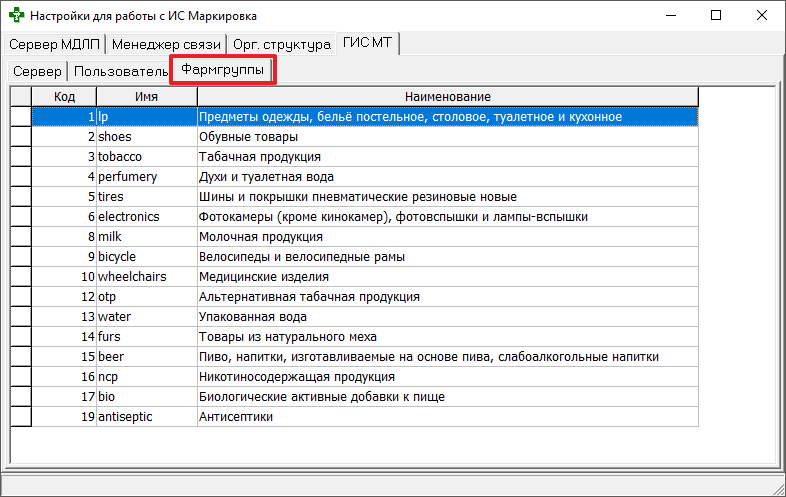Switch to the Сервер sub-tab

pos(38,72)
